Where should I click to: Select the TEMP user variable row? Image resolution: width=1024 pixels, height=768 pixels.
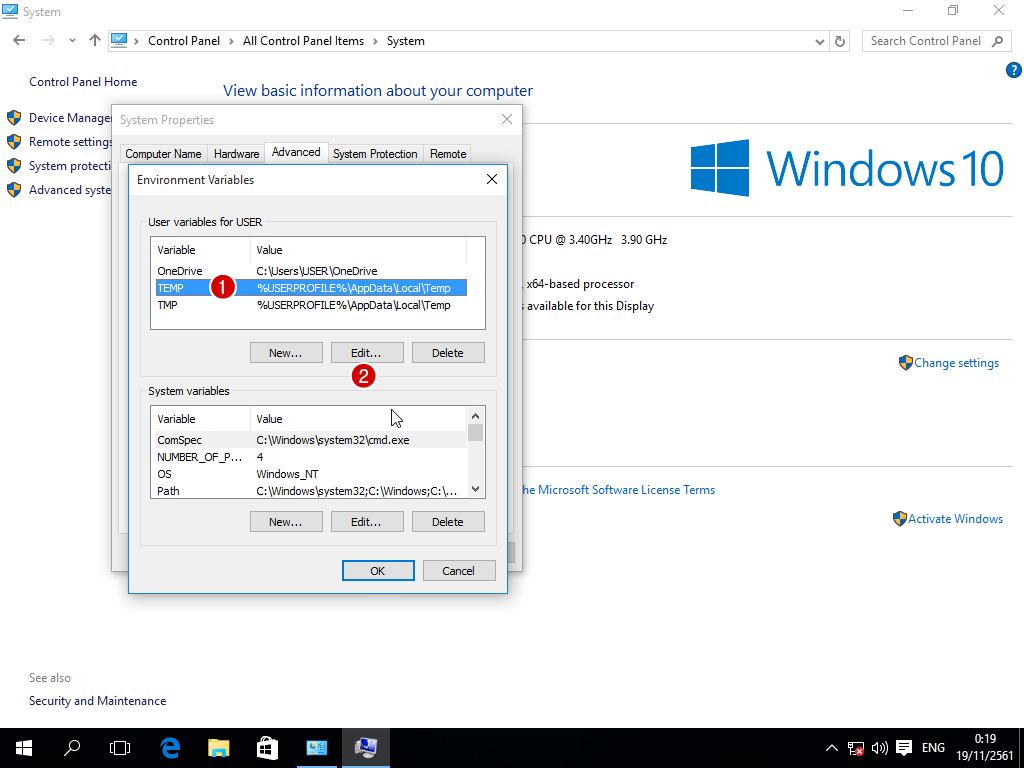pos(312,288)
